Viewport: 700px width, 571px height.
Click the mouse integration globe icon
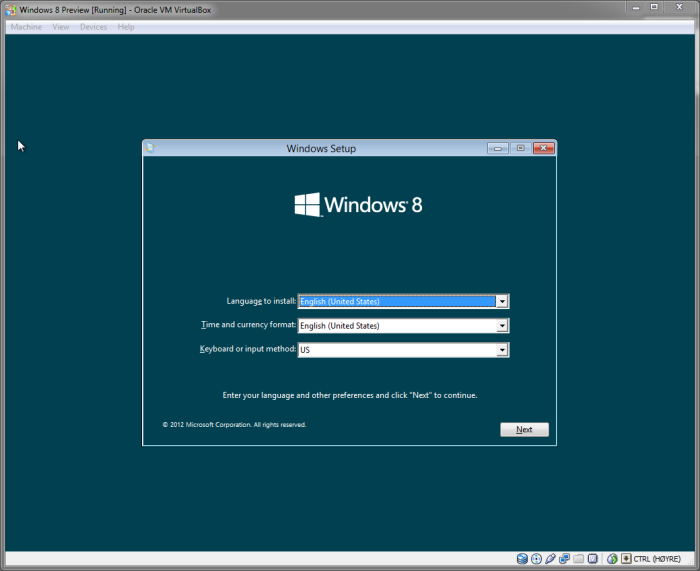point(612,558)
